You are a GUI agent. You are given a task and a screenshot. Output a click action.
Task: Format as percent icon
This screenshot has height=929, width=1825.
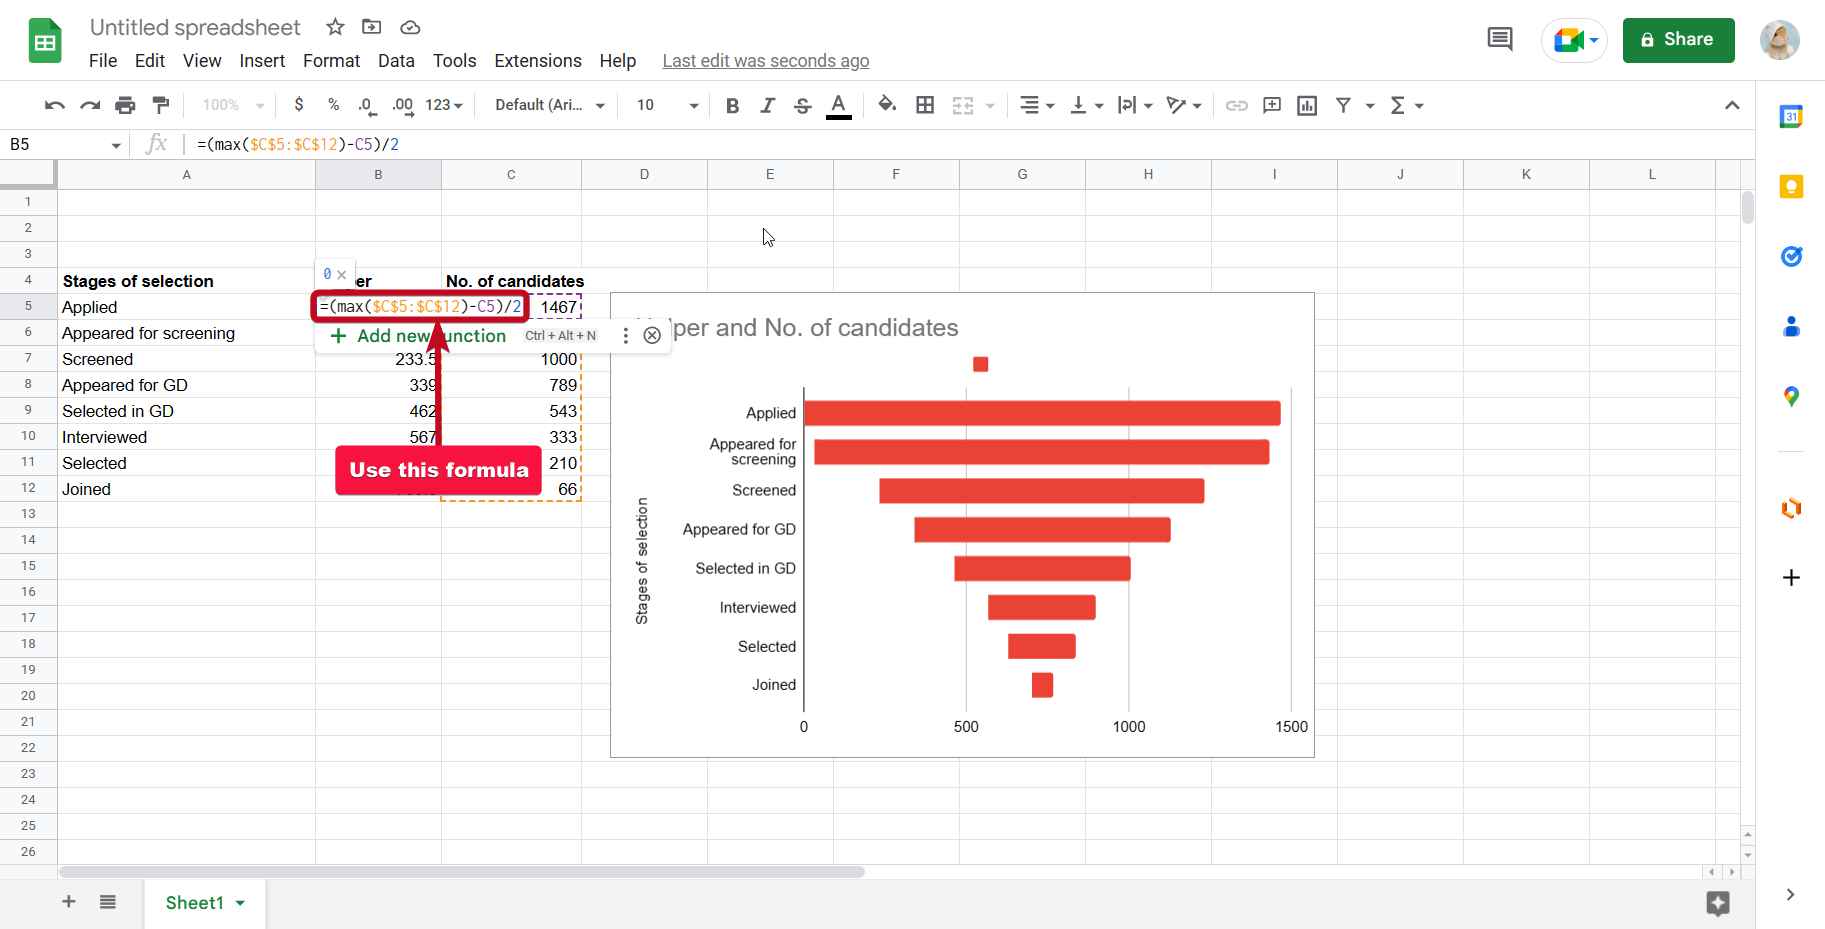coord(333,105)
